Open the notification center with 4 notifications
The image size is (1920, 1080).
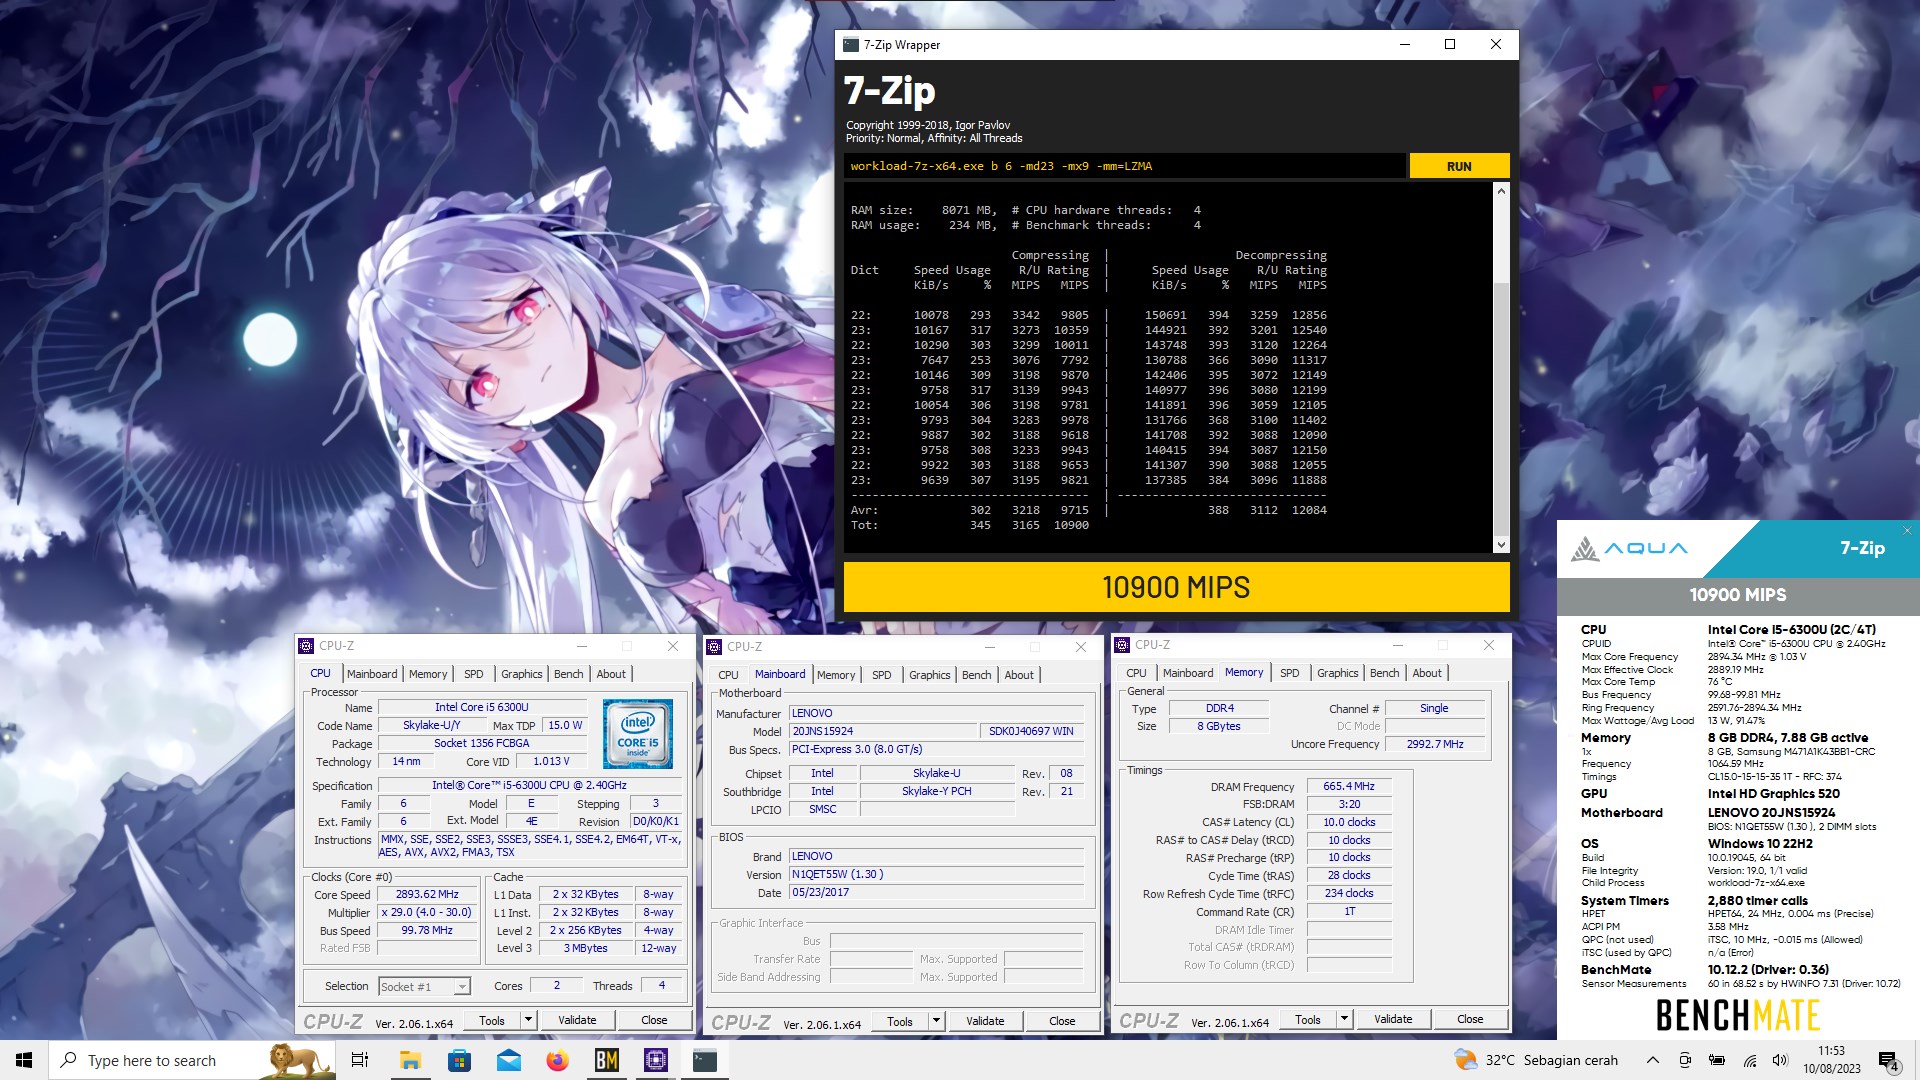coord(1888,1061)
